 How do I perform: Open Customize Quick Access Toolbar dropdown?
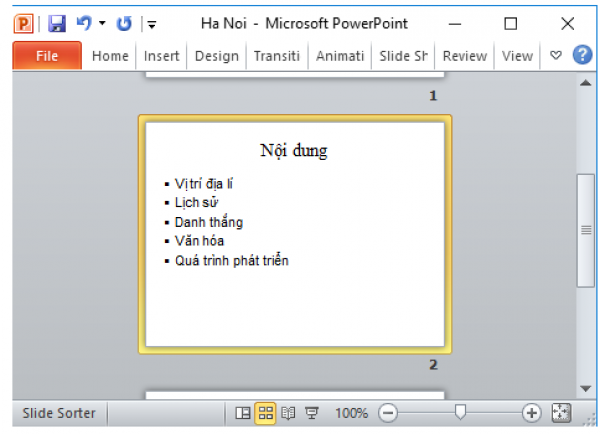coord(151,23)
